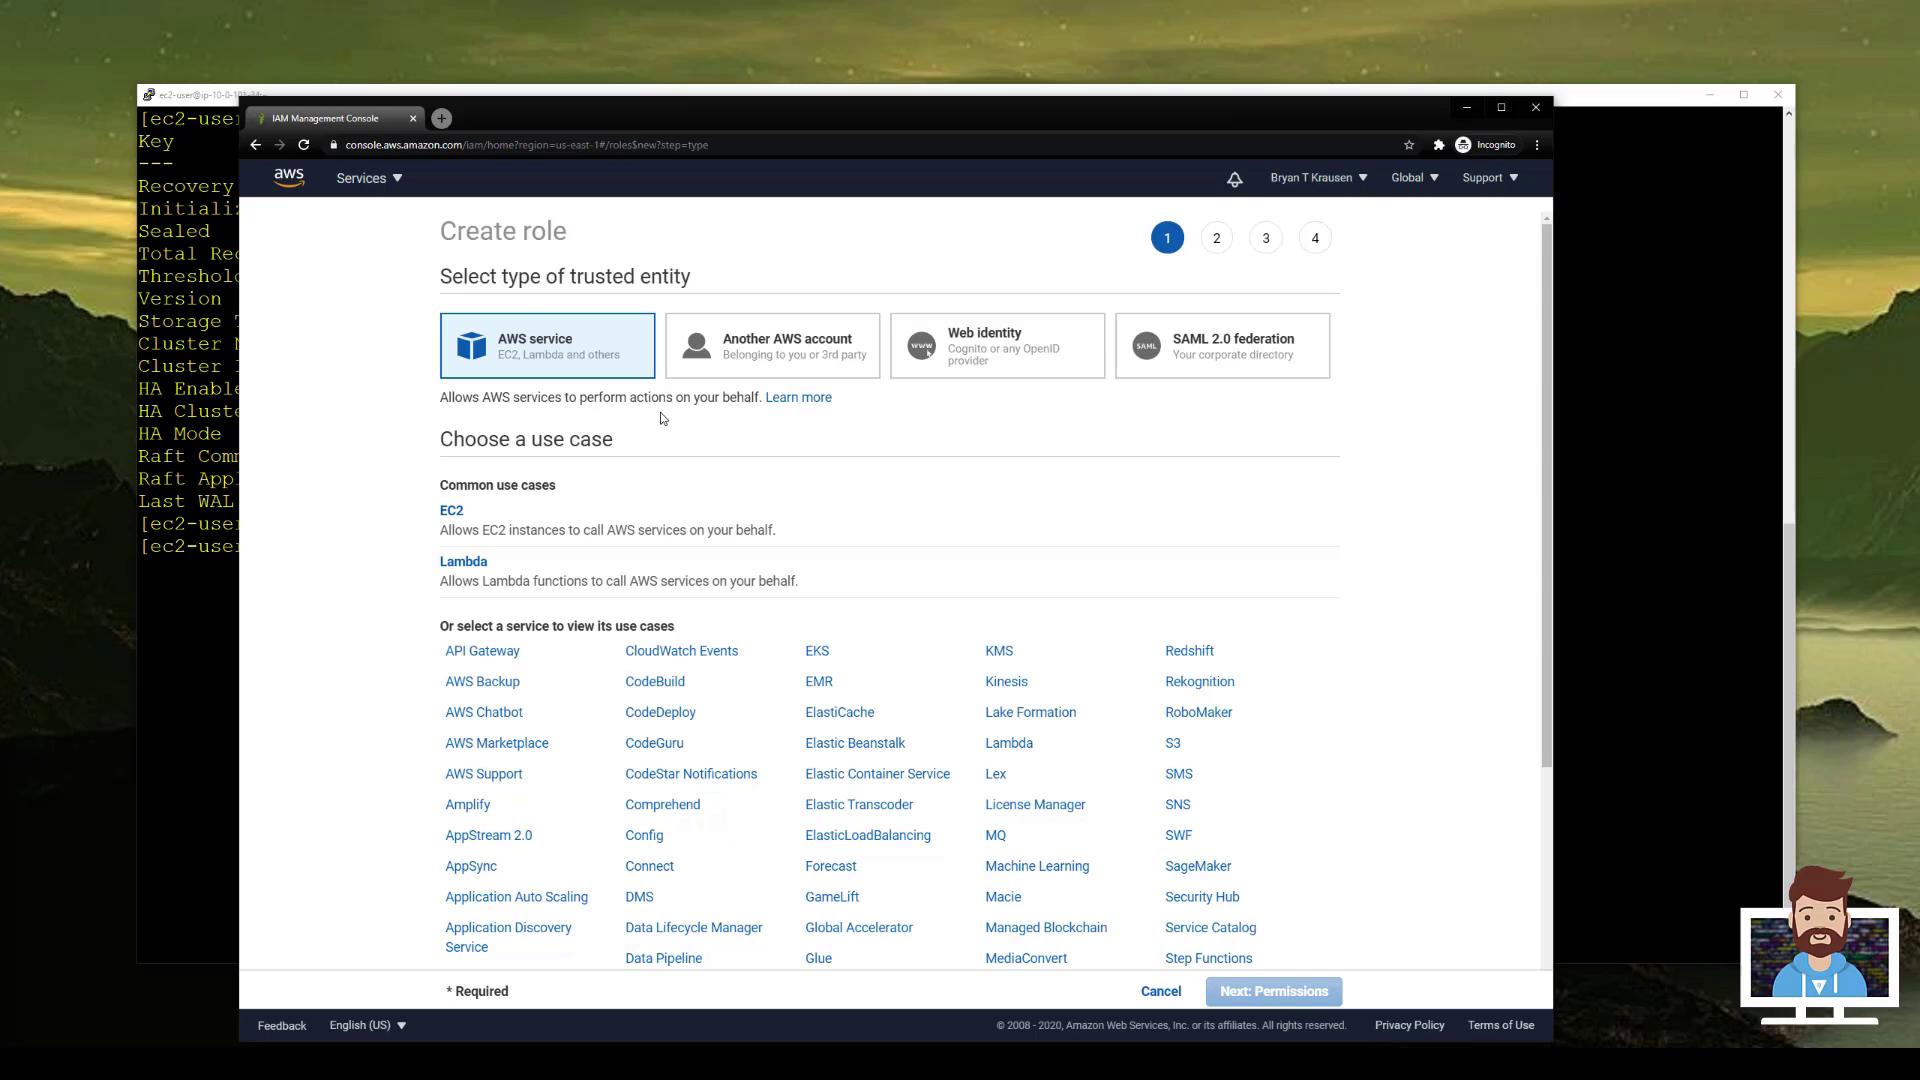Expand English (US) language selector
Viewport: 1920px width, 1080px height.
pos(367,1025)
